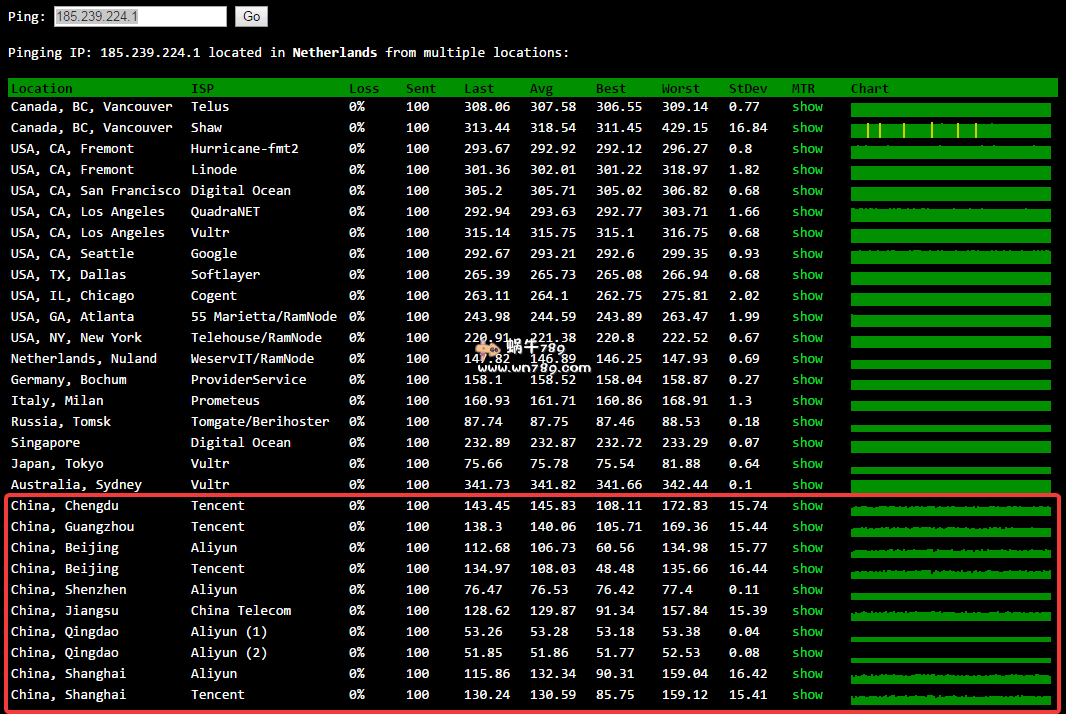1066x714 pixels.
Task: Click the Vancouver Shaw latency chart
Action: pos(950,130)
